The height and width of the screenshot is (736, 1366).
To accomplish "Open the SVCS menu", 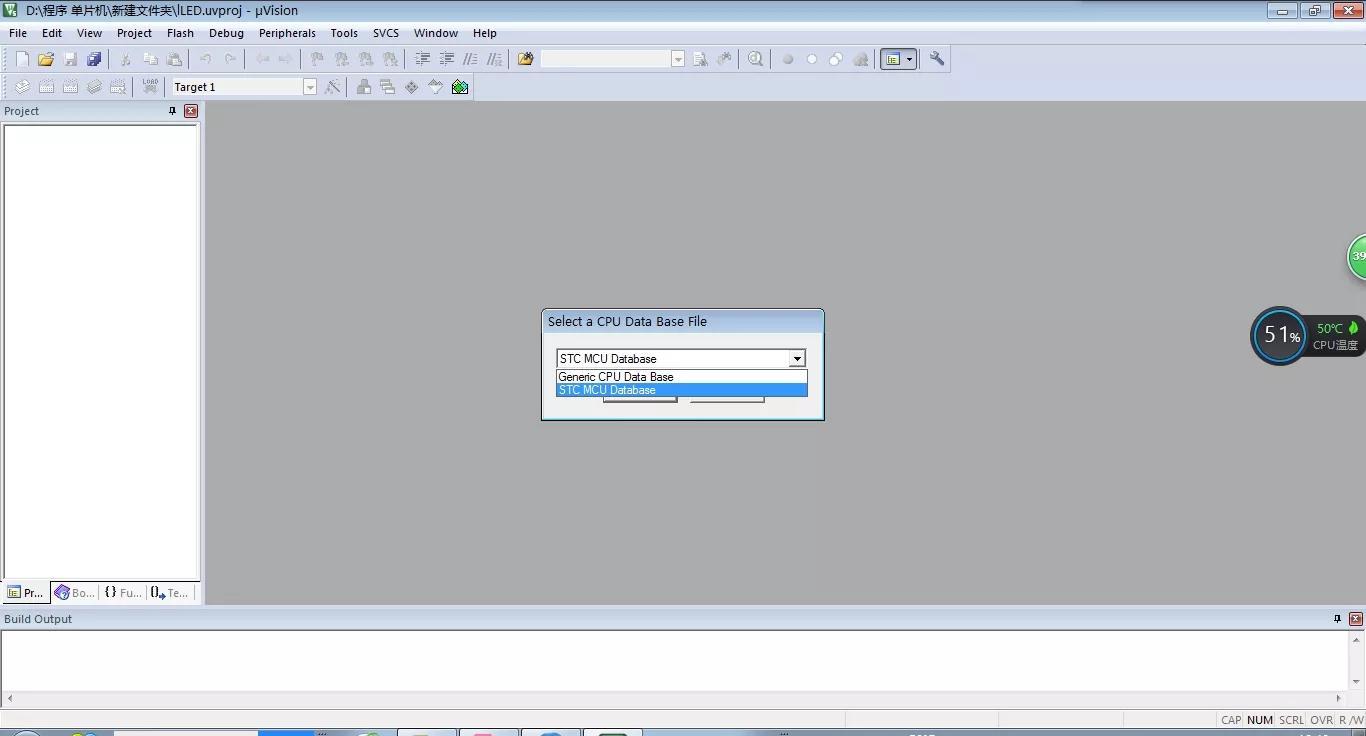I will (x=386, y=33).
